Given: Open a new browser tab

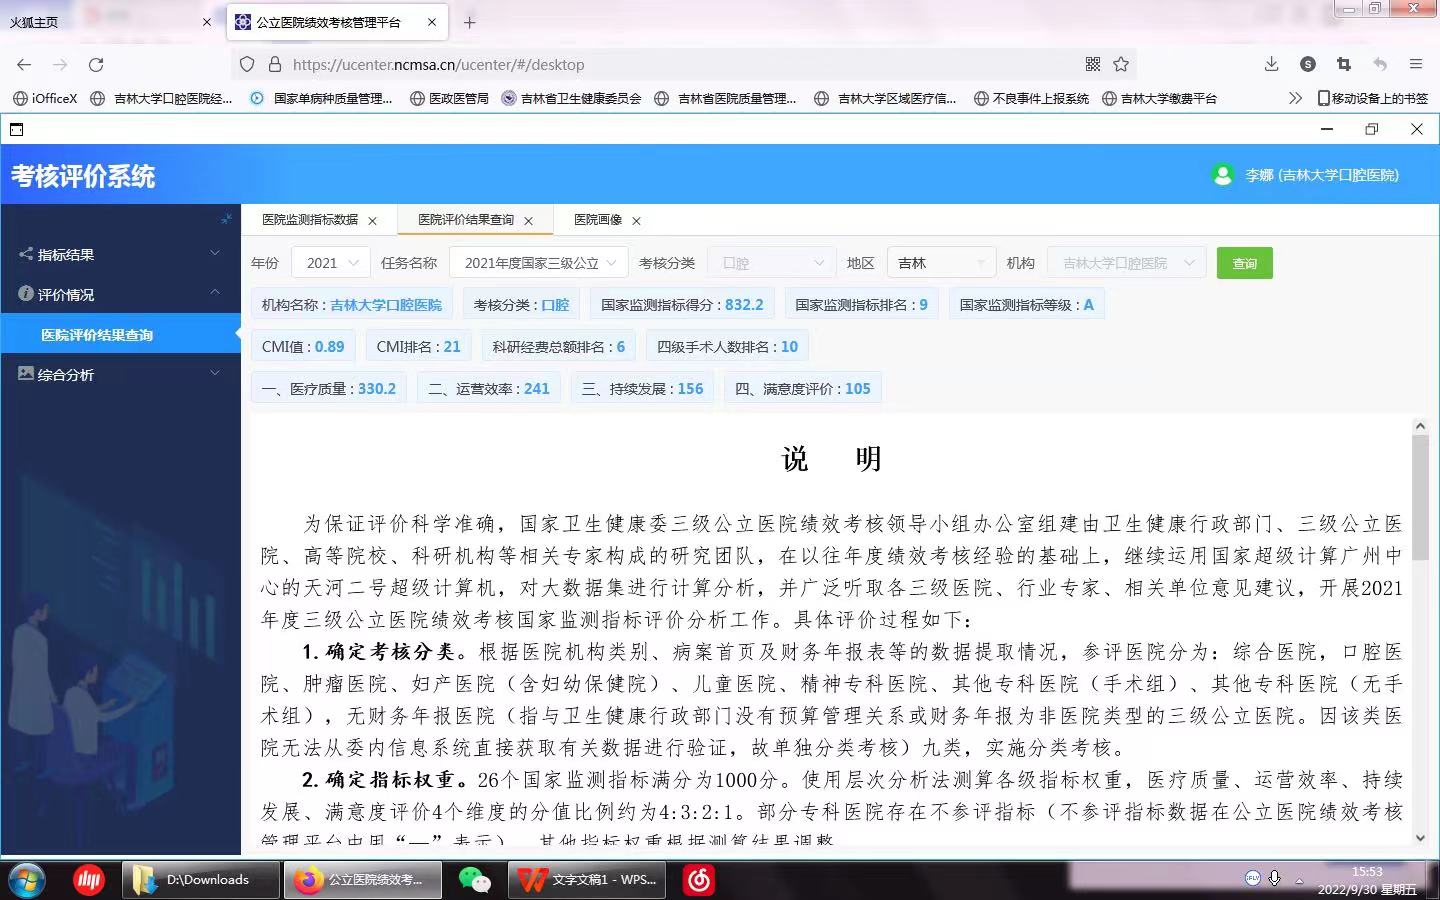Looking at the screenshot, I should tap(469, 22).
